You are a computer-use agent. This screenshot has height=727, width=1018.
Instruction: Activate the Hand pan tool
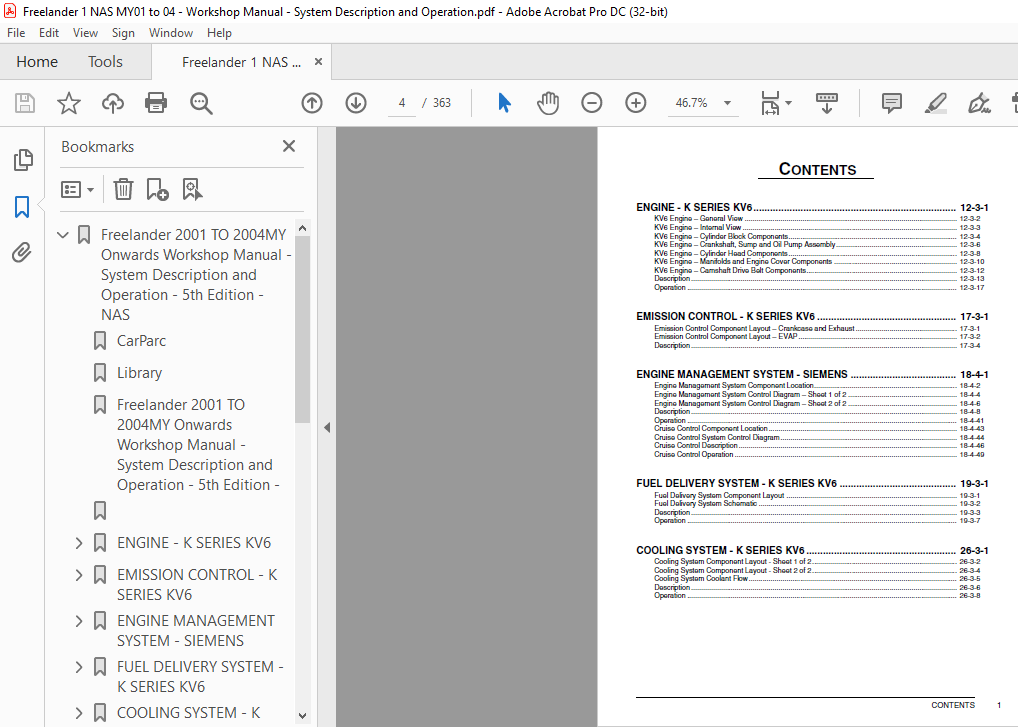tap(548, 103)
